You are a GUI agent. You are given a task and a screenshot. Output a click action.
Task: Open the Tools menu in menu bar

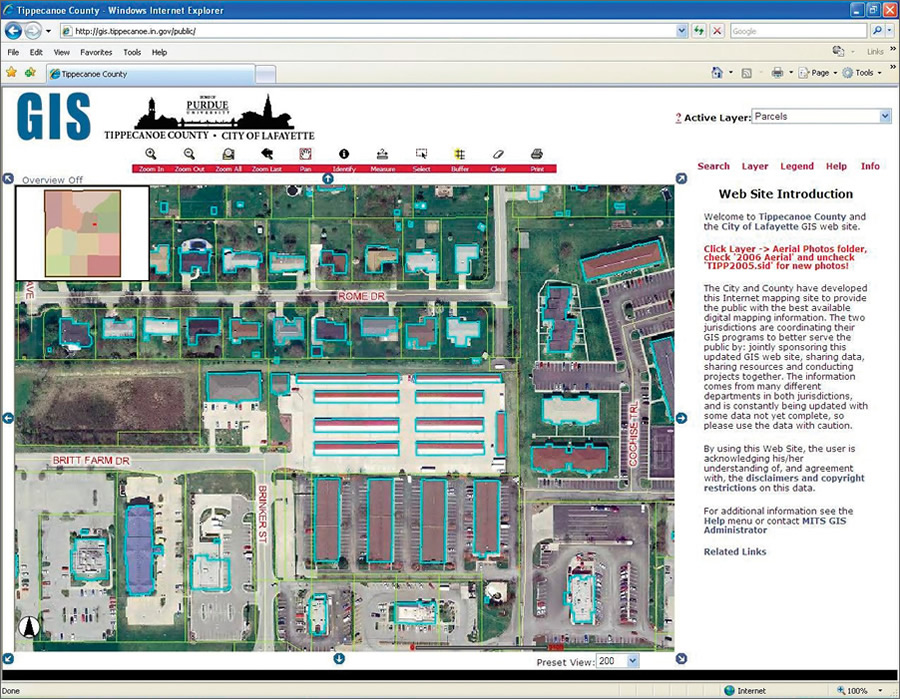pyautogui.click(x=132, y=52)
